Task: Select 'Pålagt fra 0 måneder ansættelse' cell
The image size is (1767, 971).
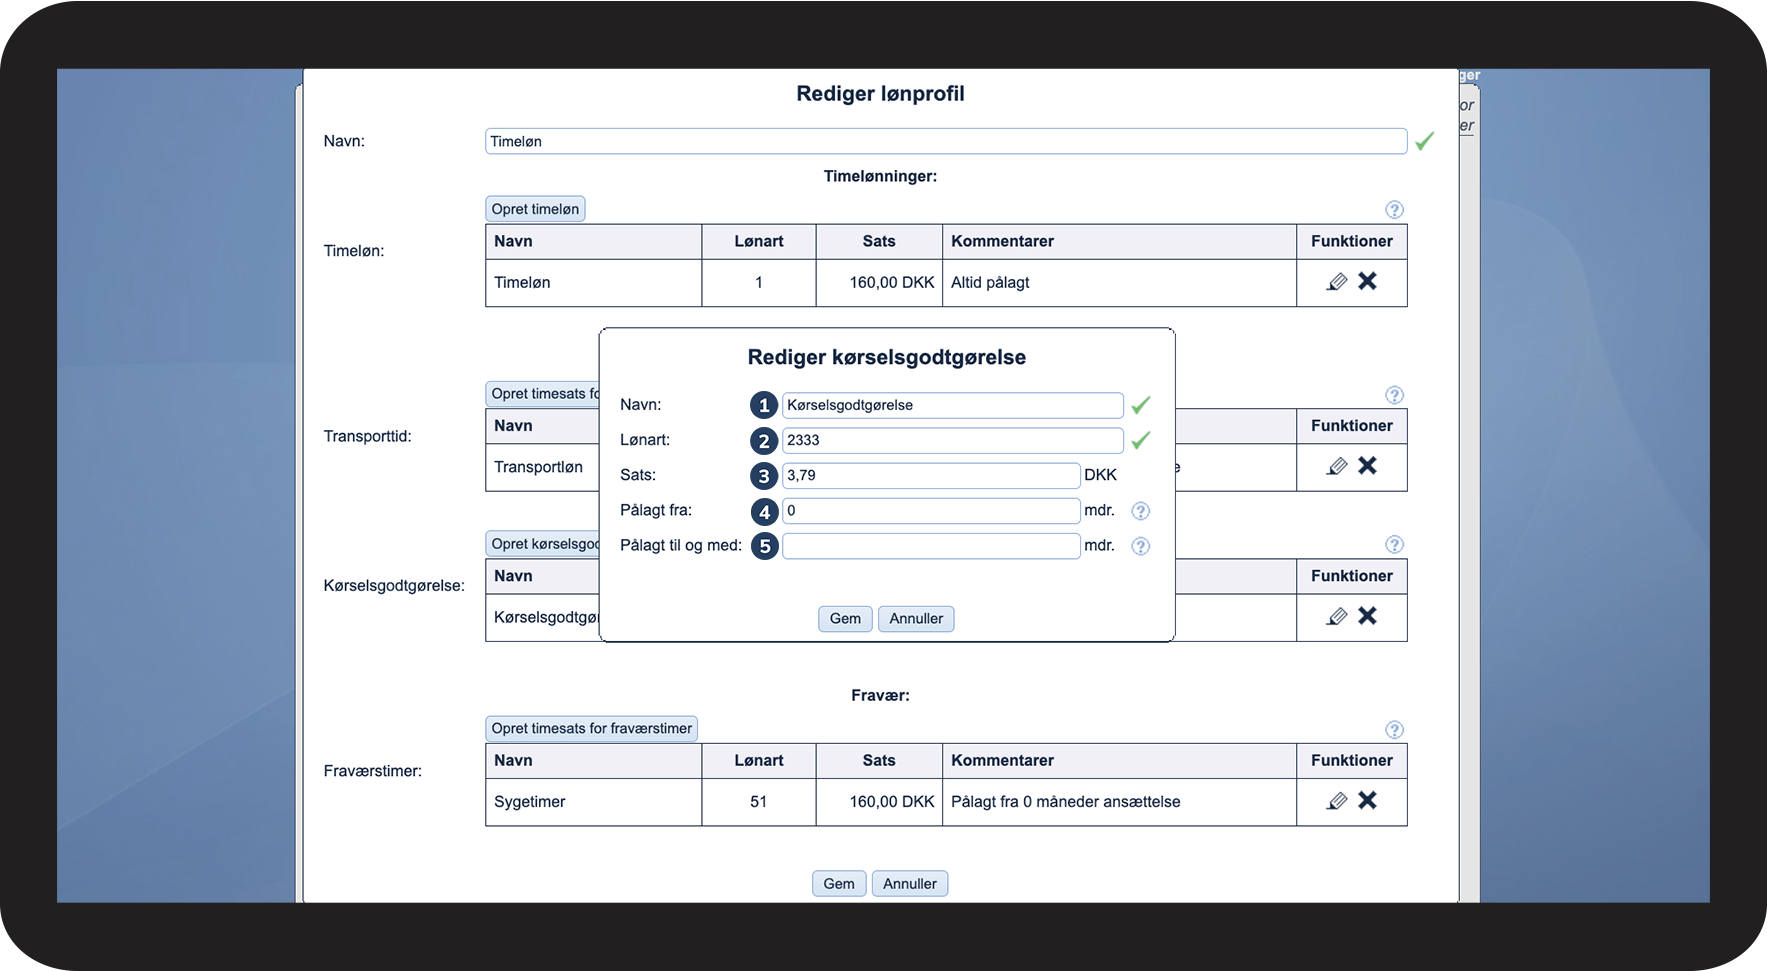Action: click(x=1119, y=802)
